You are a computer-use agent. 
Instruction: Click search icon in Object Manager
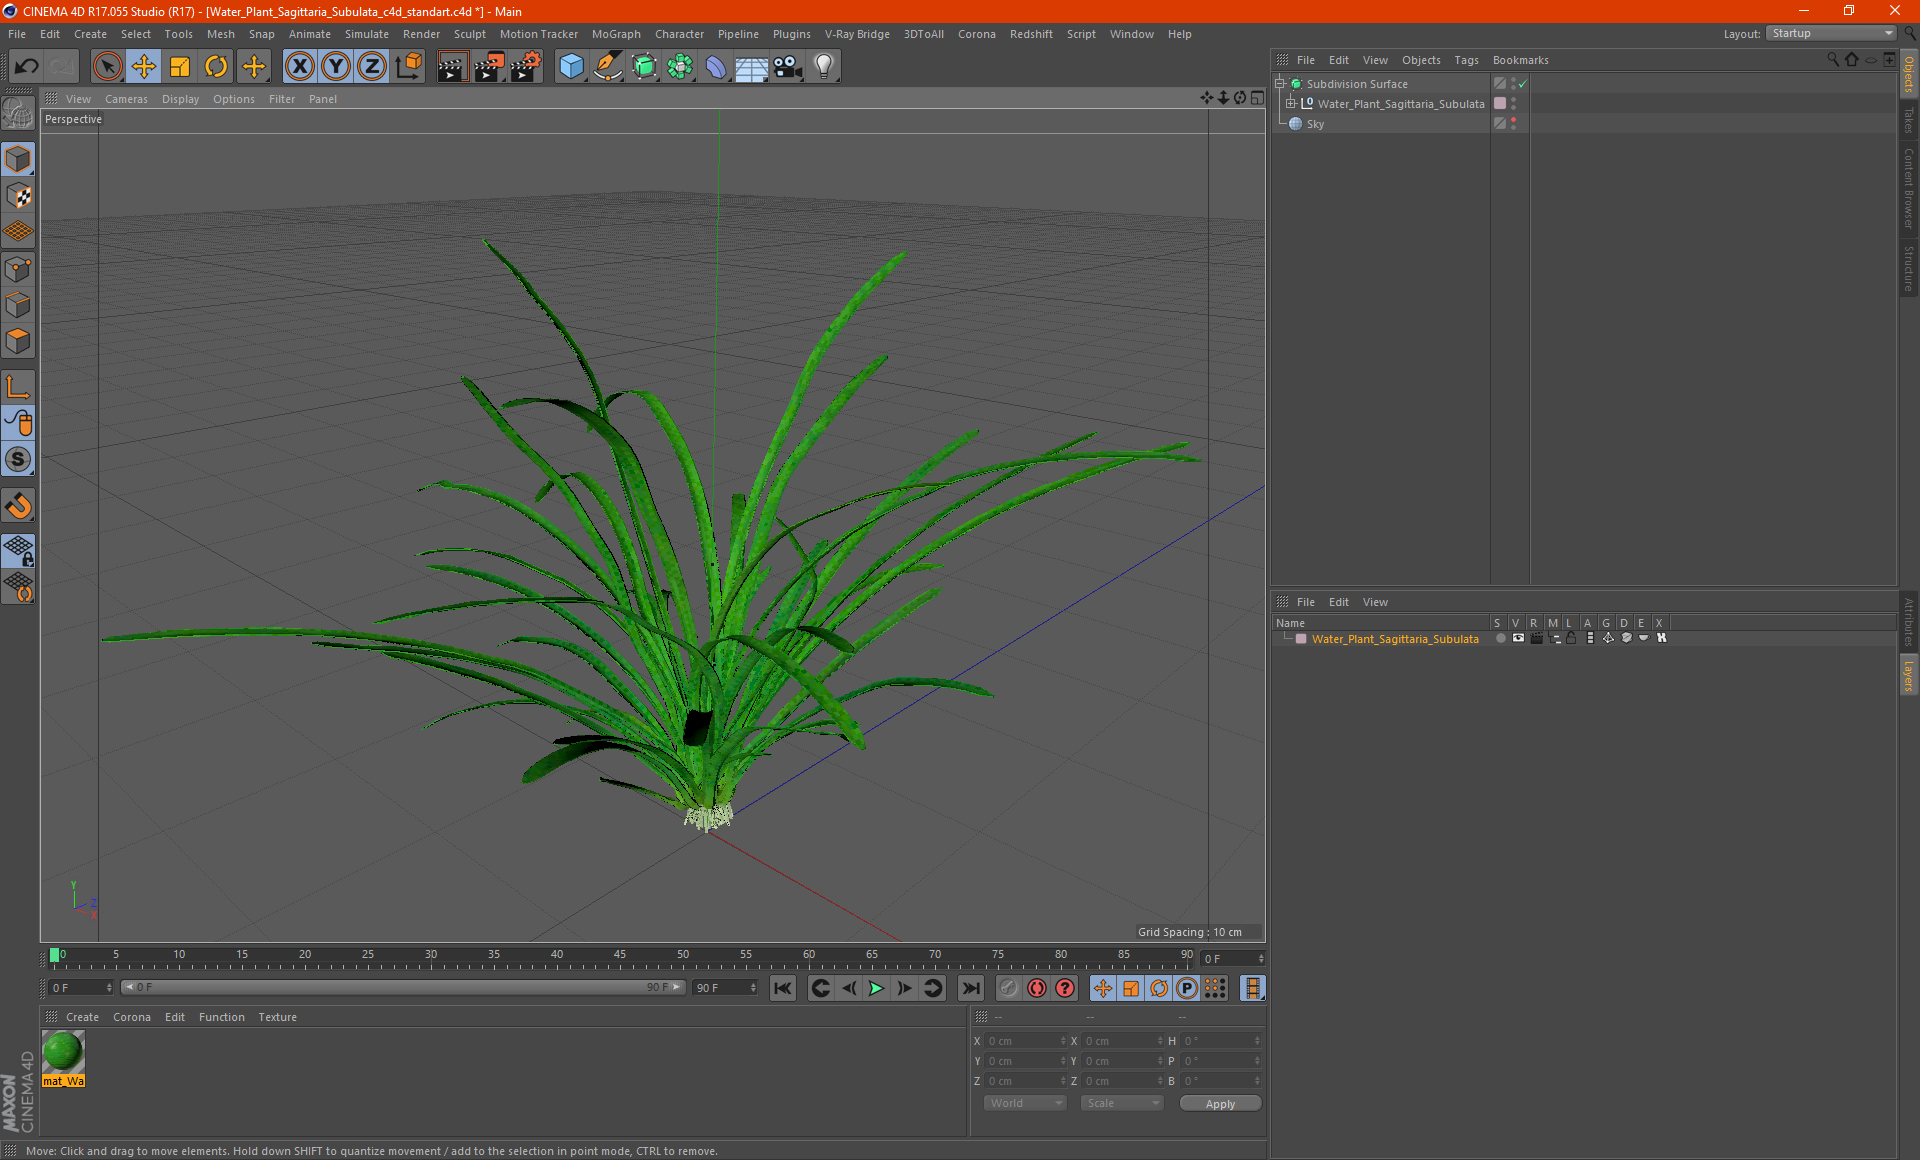1833,60
